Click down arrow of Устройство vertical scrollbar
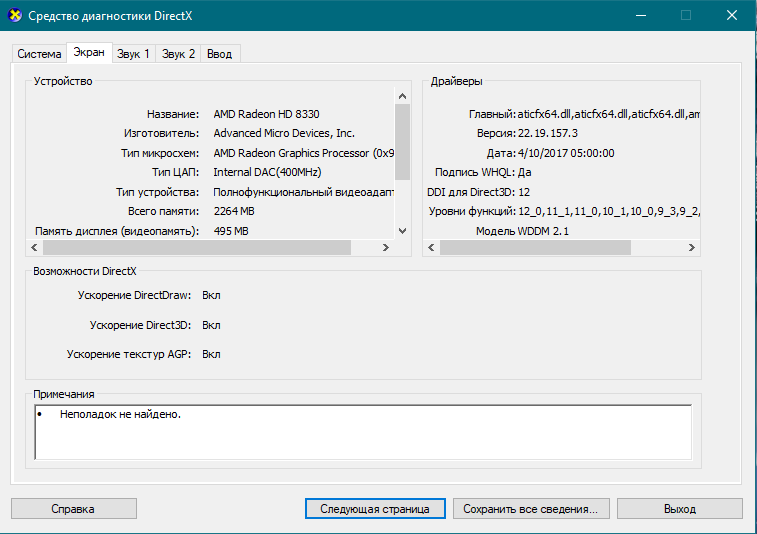757x534 pixels. point(402,231)
